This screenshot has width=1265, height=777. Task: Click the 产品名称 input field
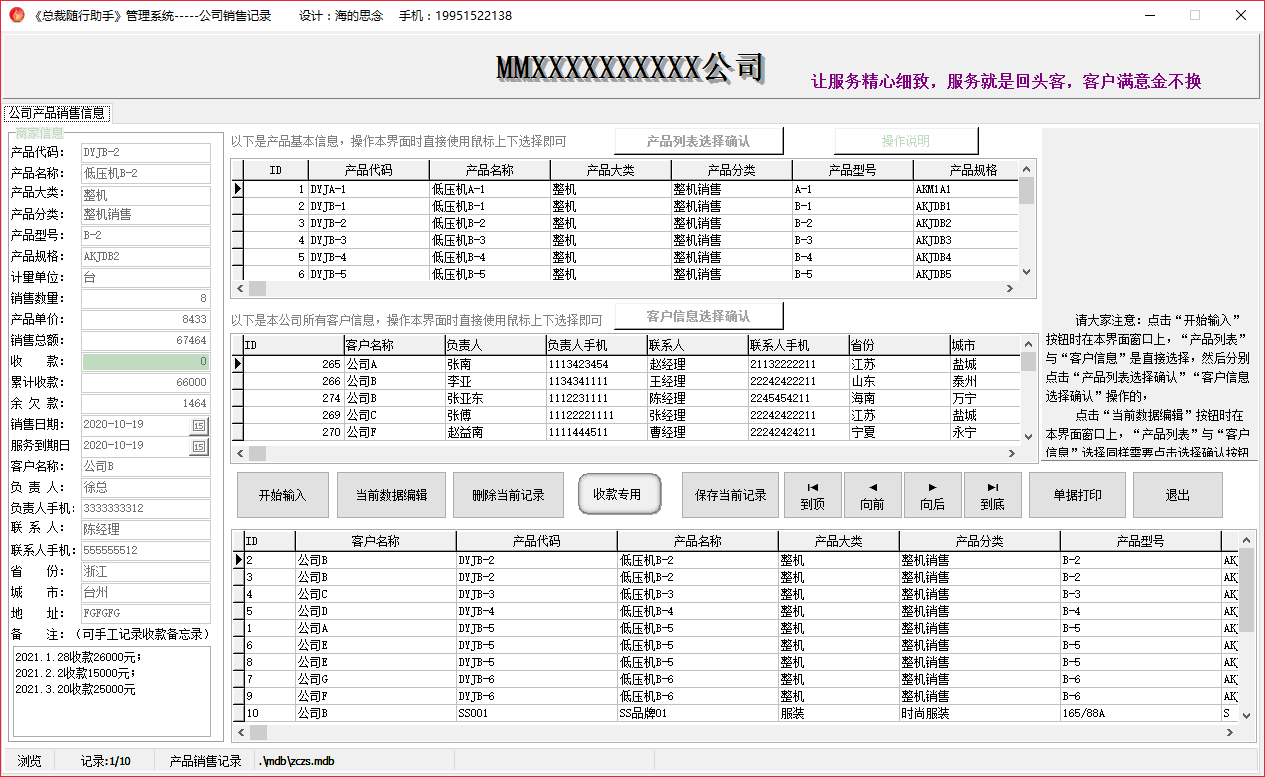point(146,173)
